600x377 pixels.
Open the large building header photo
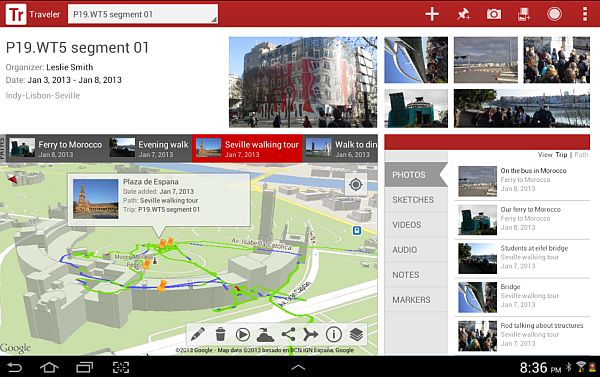pos(303,82)
